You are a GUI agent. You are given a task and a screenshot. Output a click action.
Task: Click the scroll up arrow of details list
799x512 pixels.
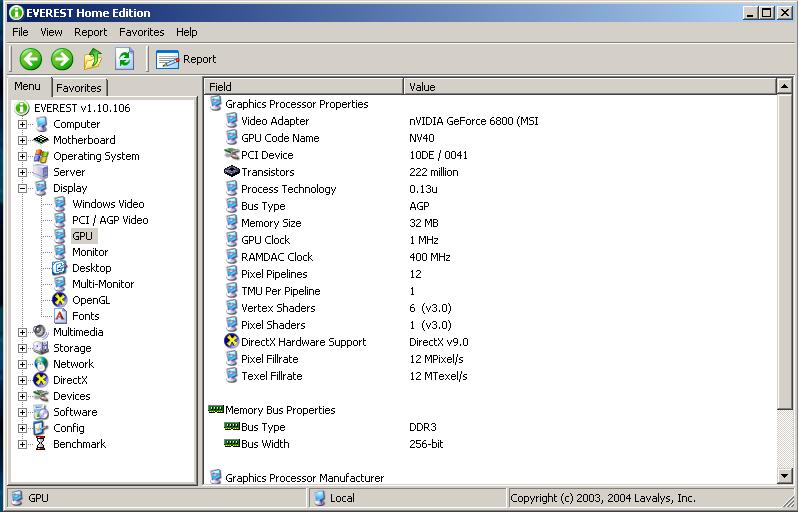(x=785, y=87)
